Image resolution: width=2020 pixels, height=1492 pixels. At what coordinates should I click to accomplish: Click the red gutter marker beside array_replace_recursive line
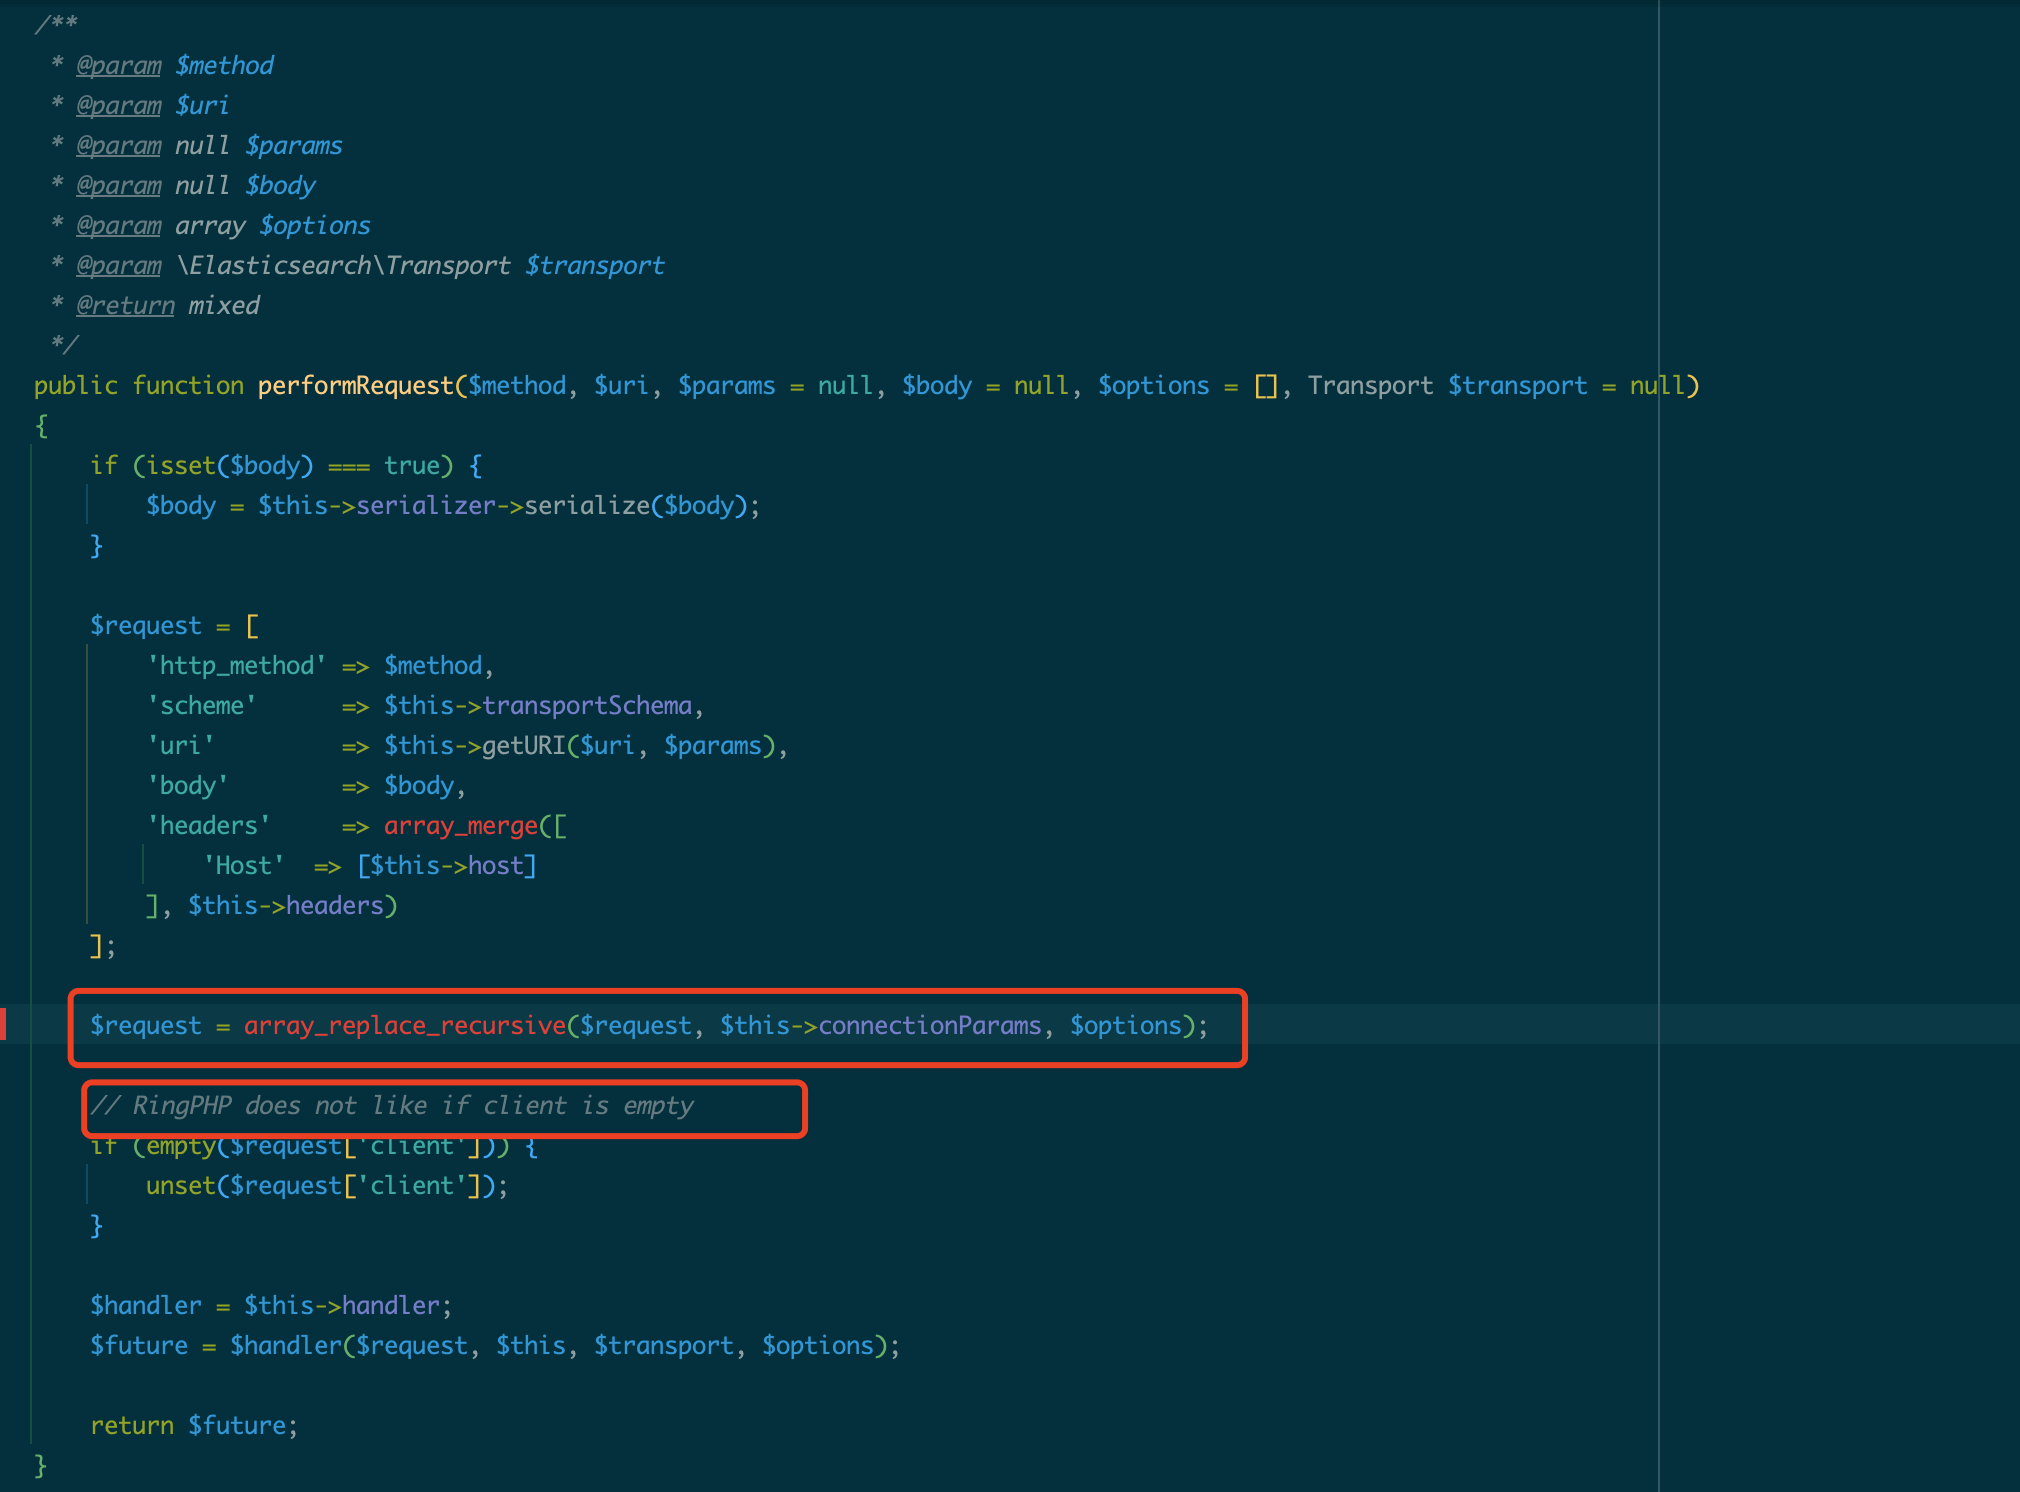click(x=3, y=1024)
